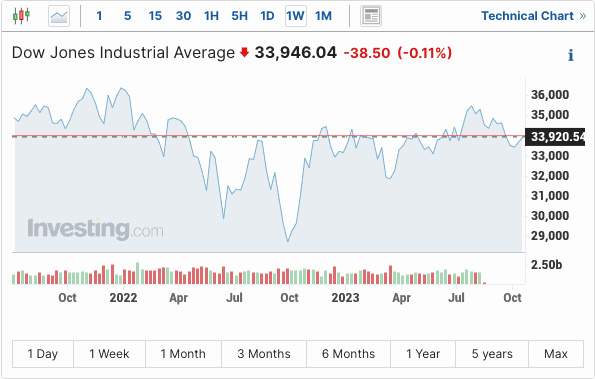Select the 30 minute interval

click(x=183, y=16)
